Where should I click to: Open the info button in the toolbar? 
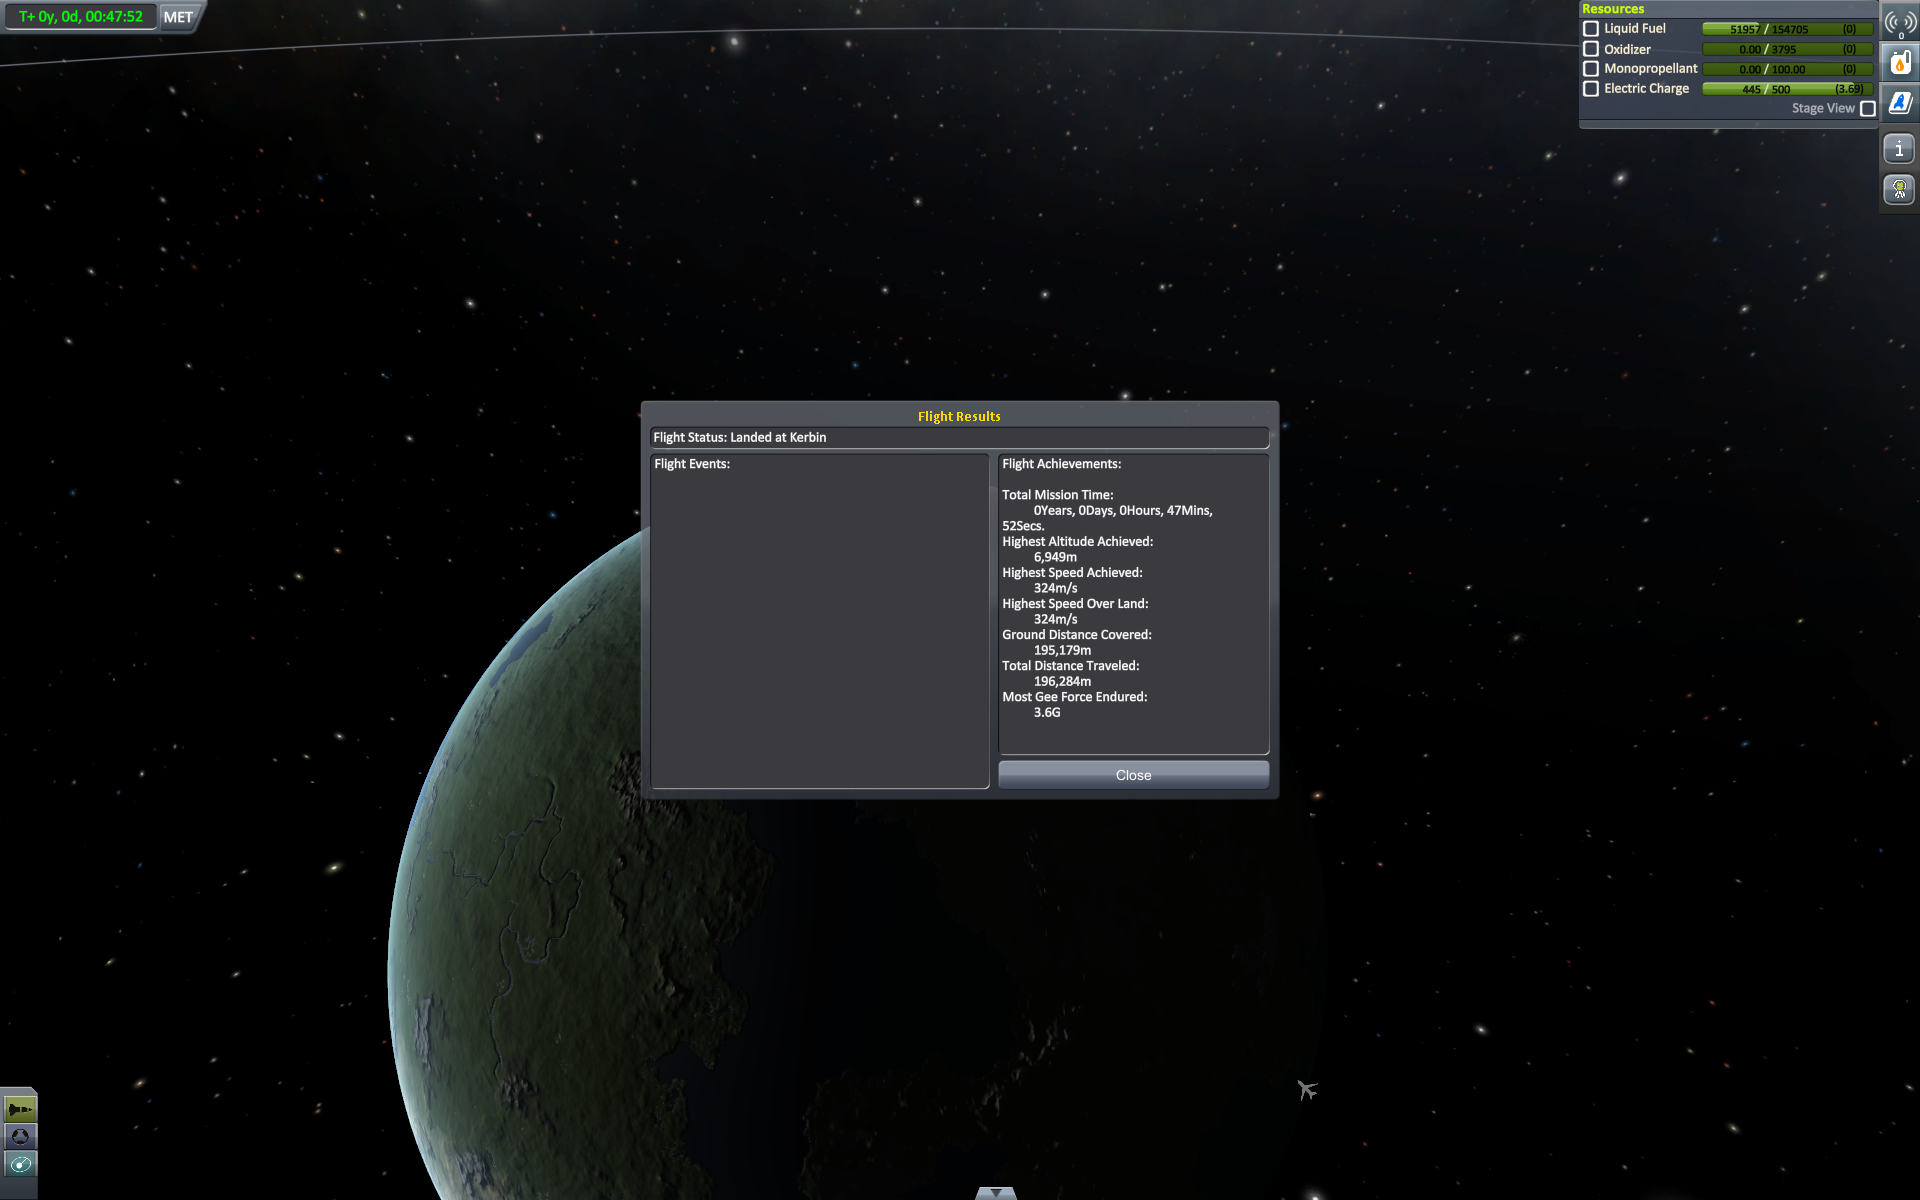(x=1899, y=149)
